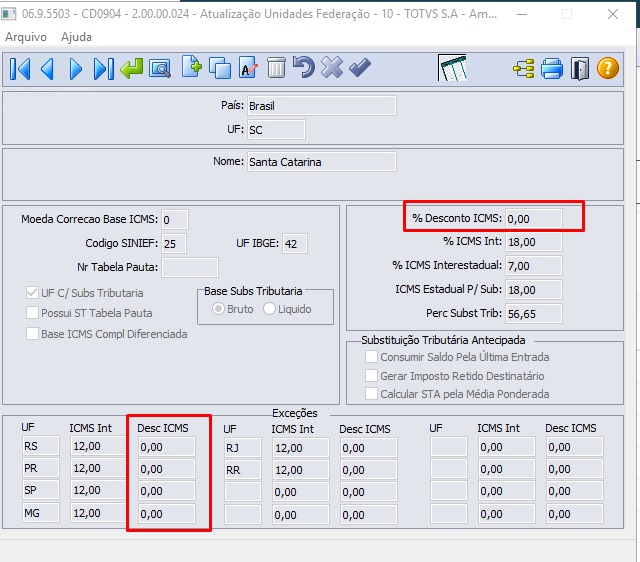Click Desc ICMS value for MG row
640x562 pixels.
click(x=167, y=513)
